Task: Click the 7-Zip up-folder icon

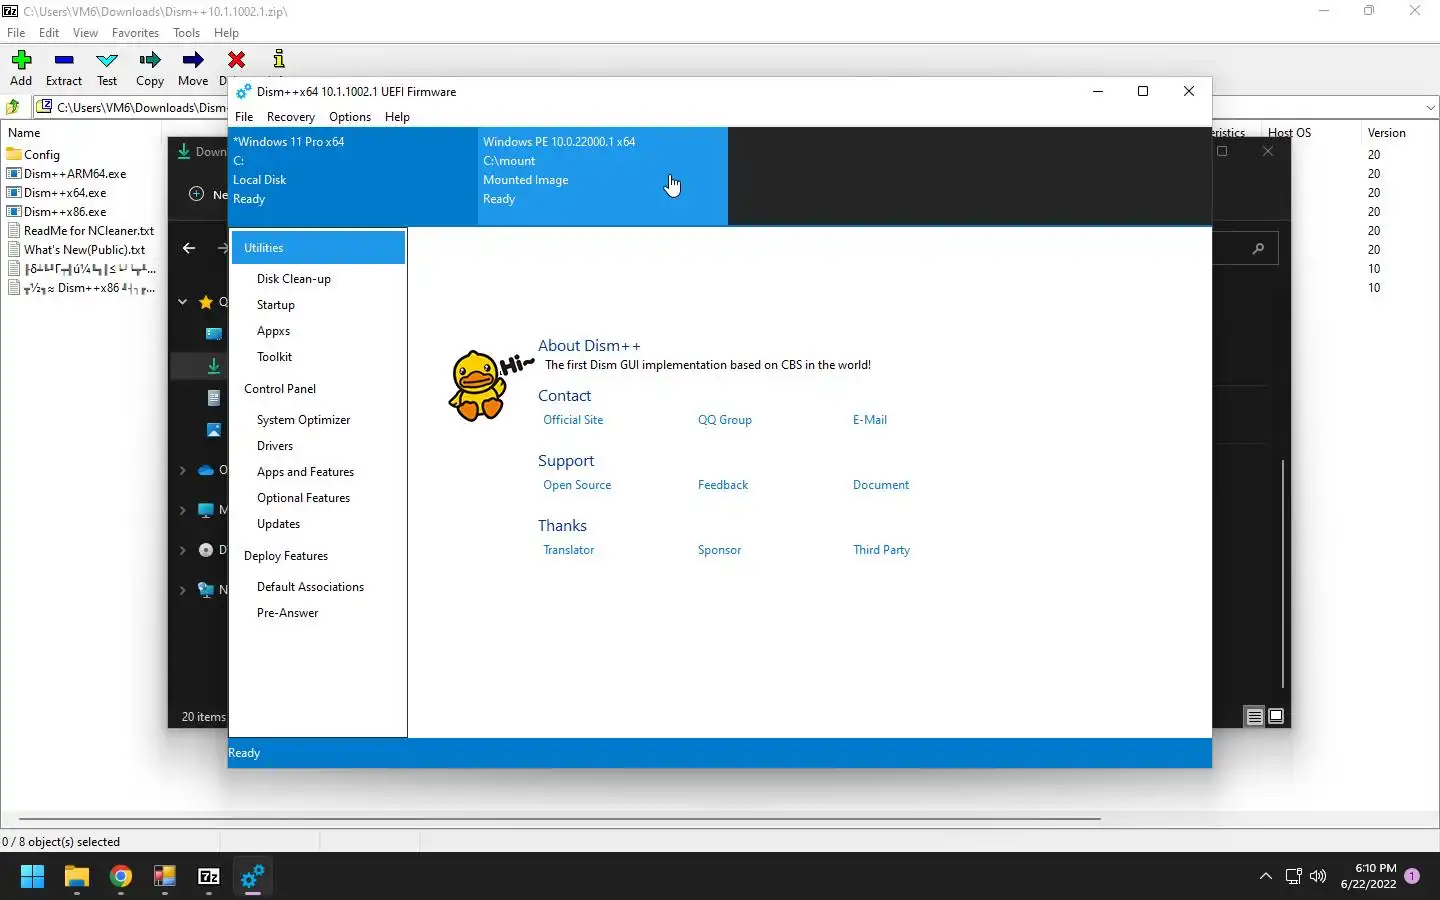Action: [13, 107]
